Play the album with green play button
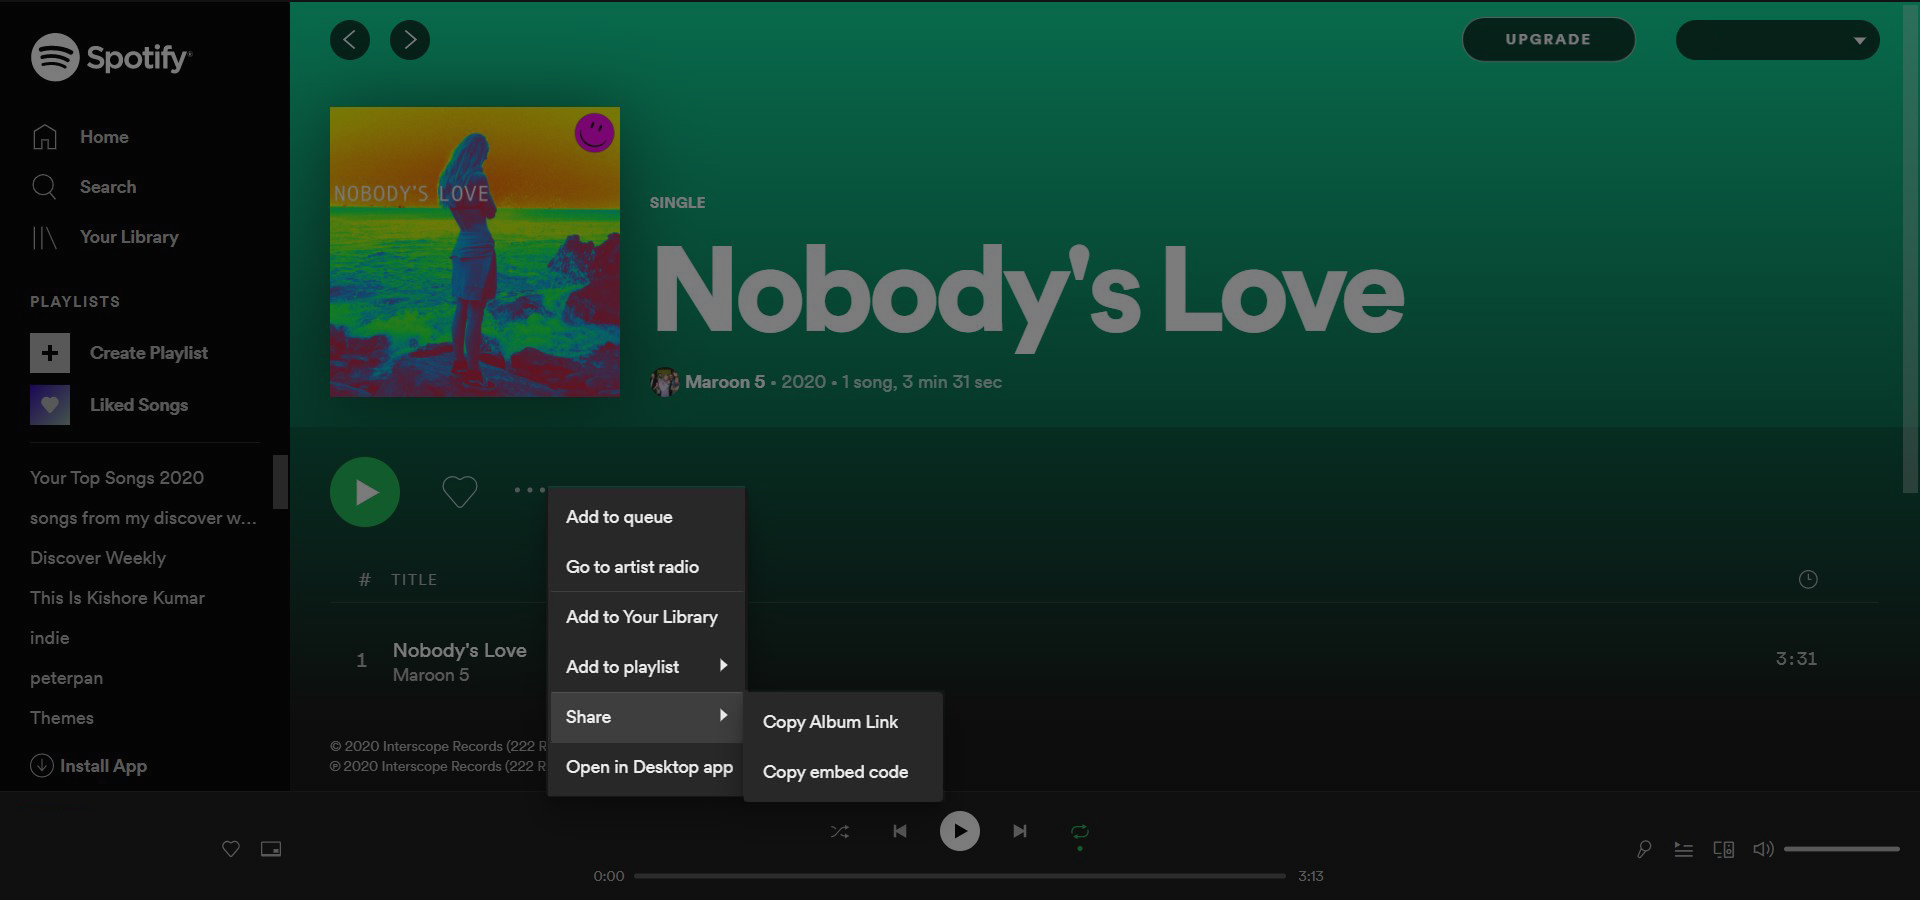Viewport: 1920px width, 900px height. click(365, 492)
